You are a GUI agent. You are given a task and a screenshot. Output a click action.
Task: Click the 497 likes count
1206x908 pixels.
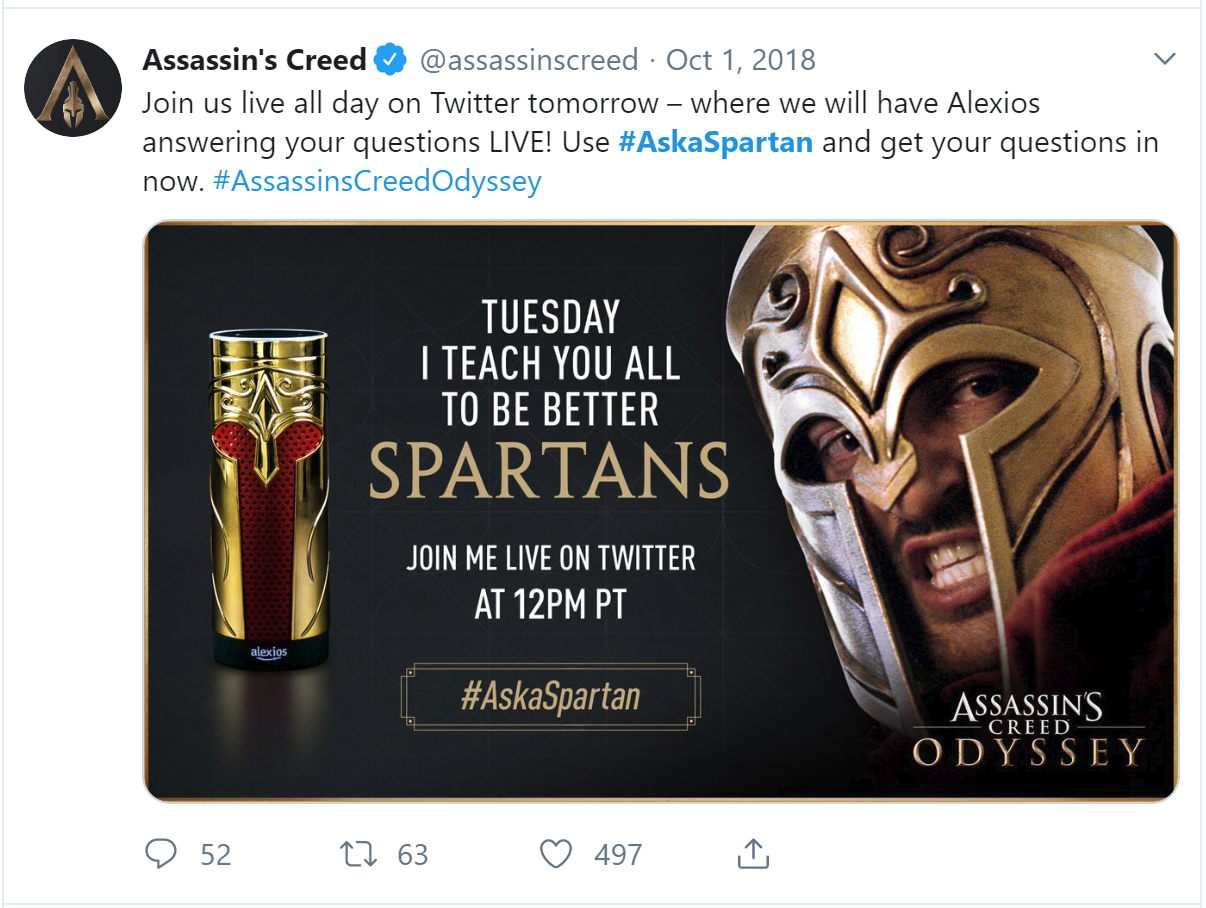(618, 854)
